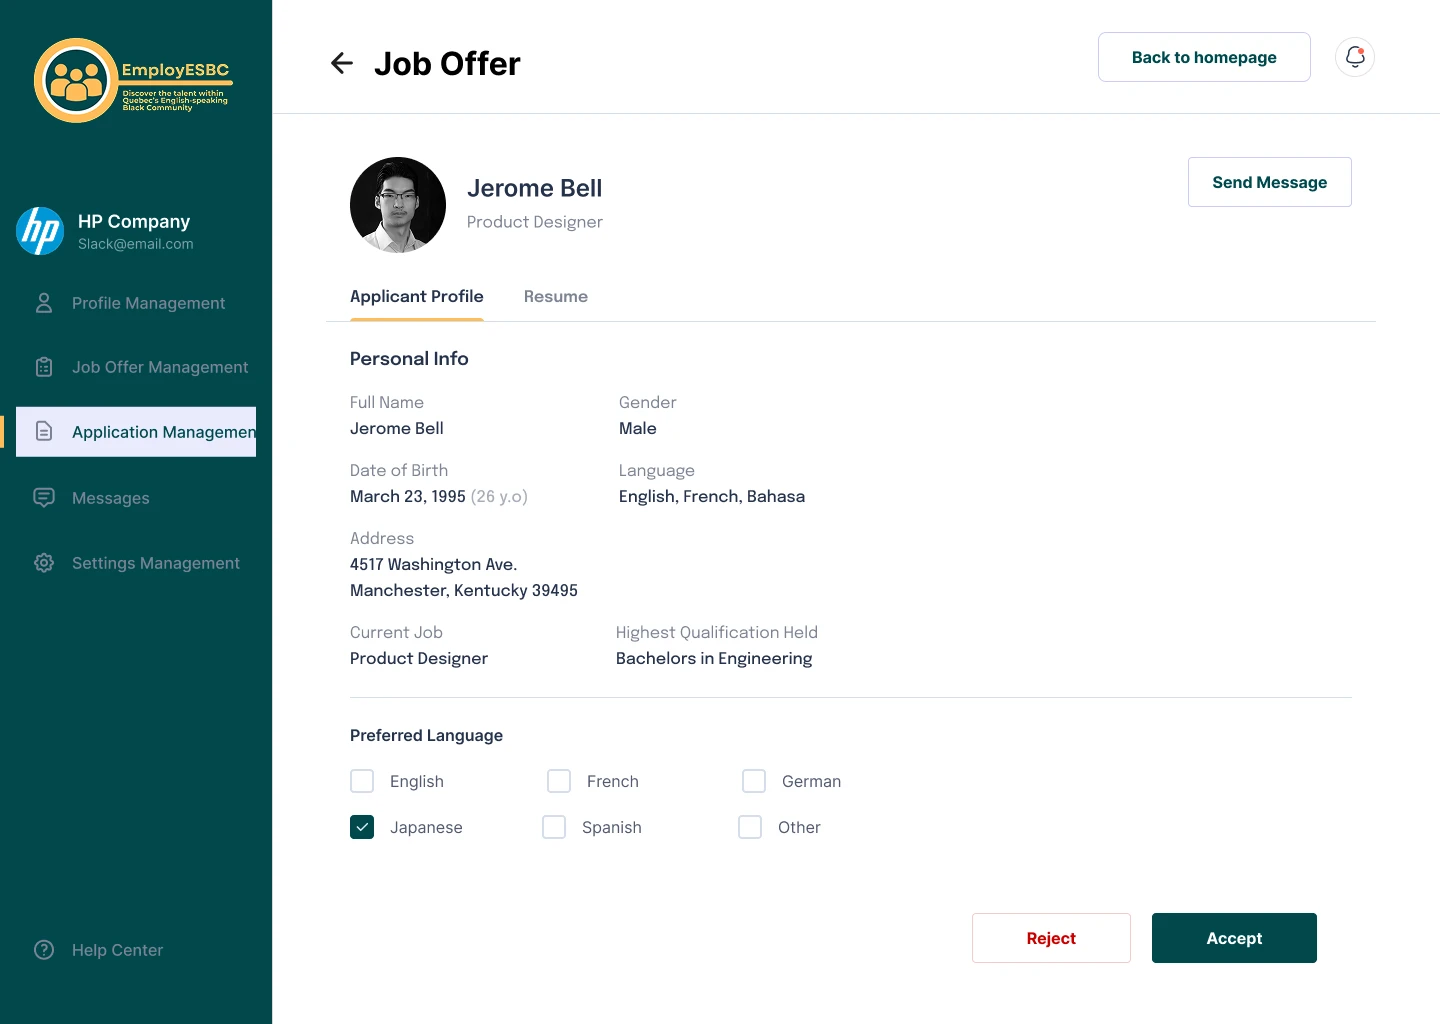Click the back arrow beside Job Offer
This screenshot has width=1440, height=1024.
click(342, 64)
